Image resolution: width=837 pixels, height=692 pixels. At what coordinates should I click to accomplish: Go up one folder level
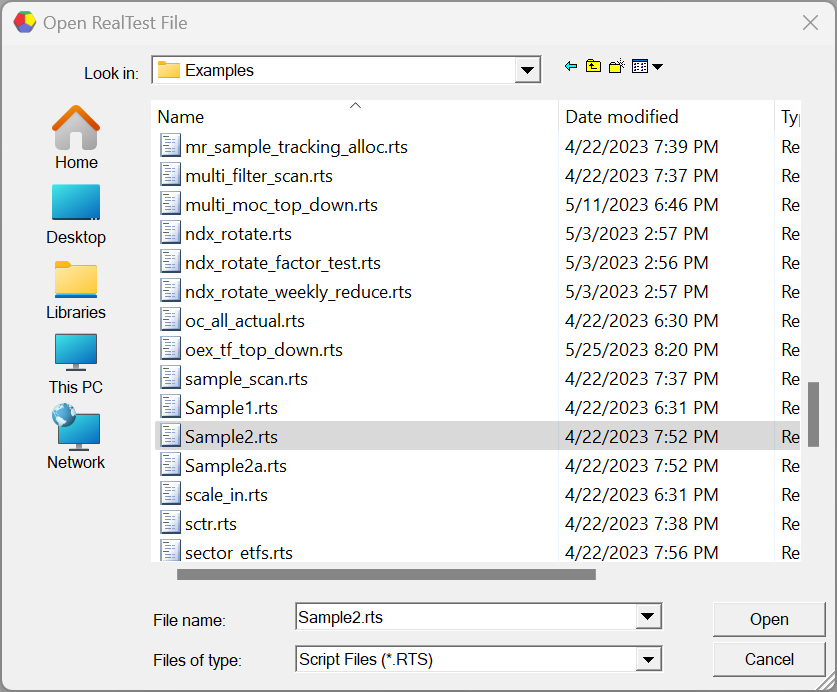click(594, 67)
